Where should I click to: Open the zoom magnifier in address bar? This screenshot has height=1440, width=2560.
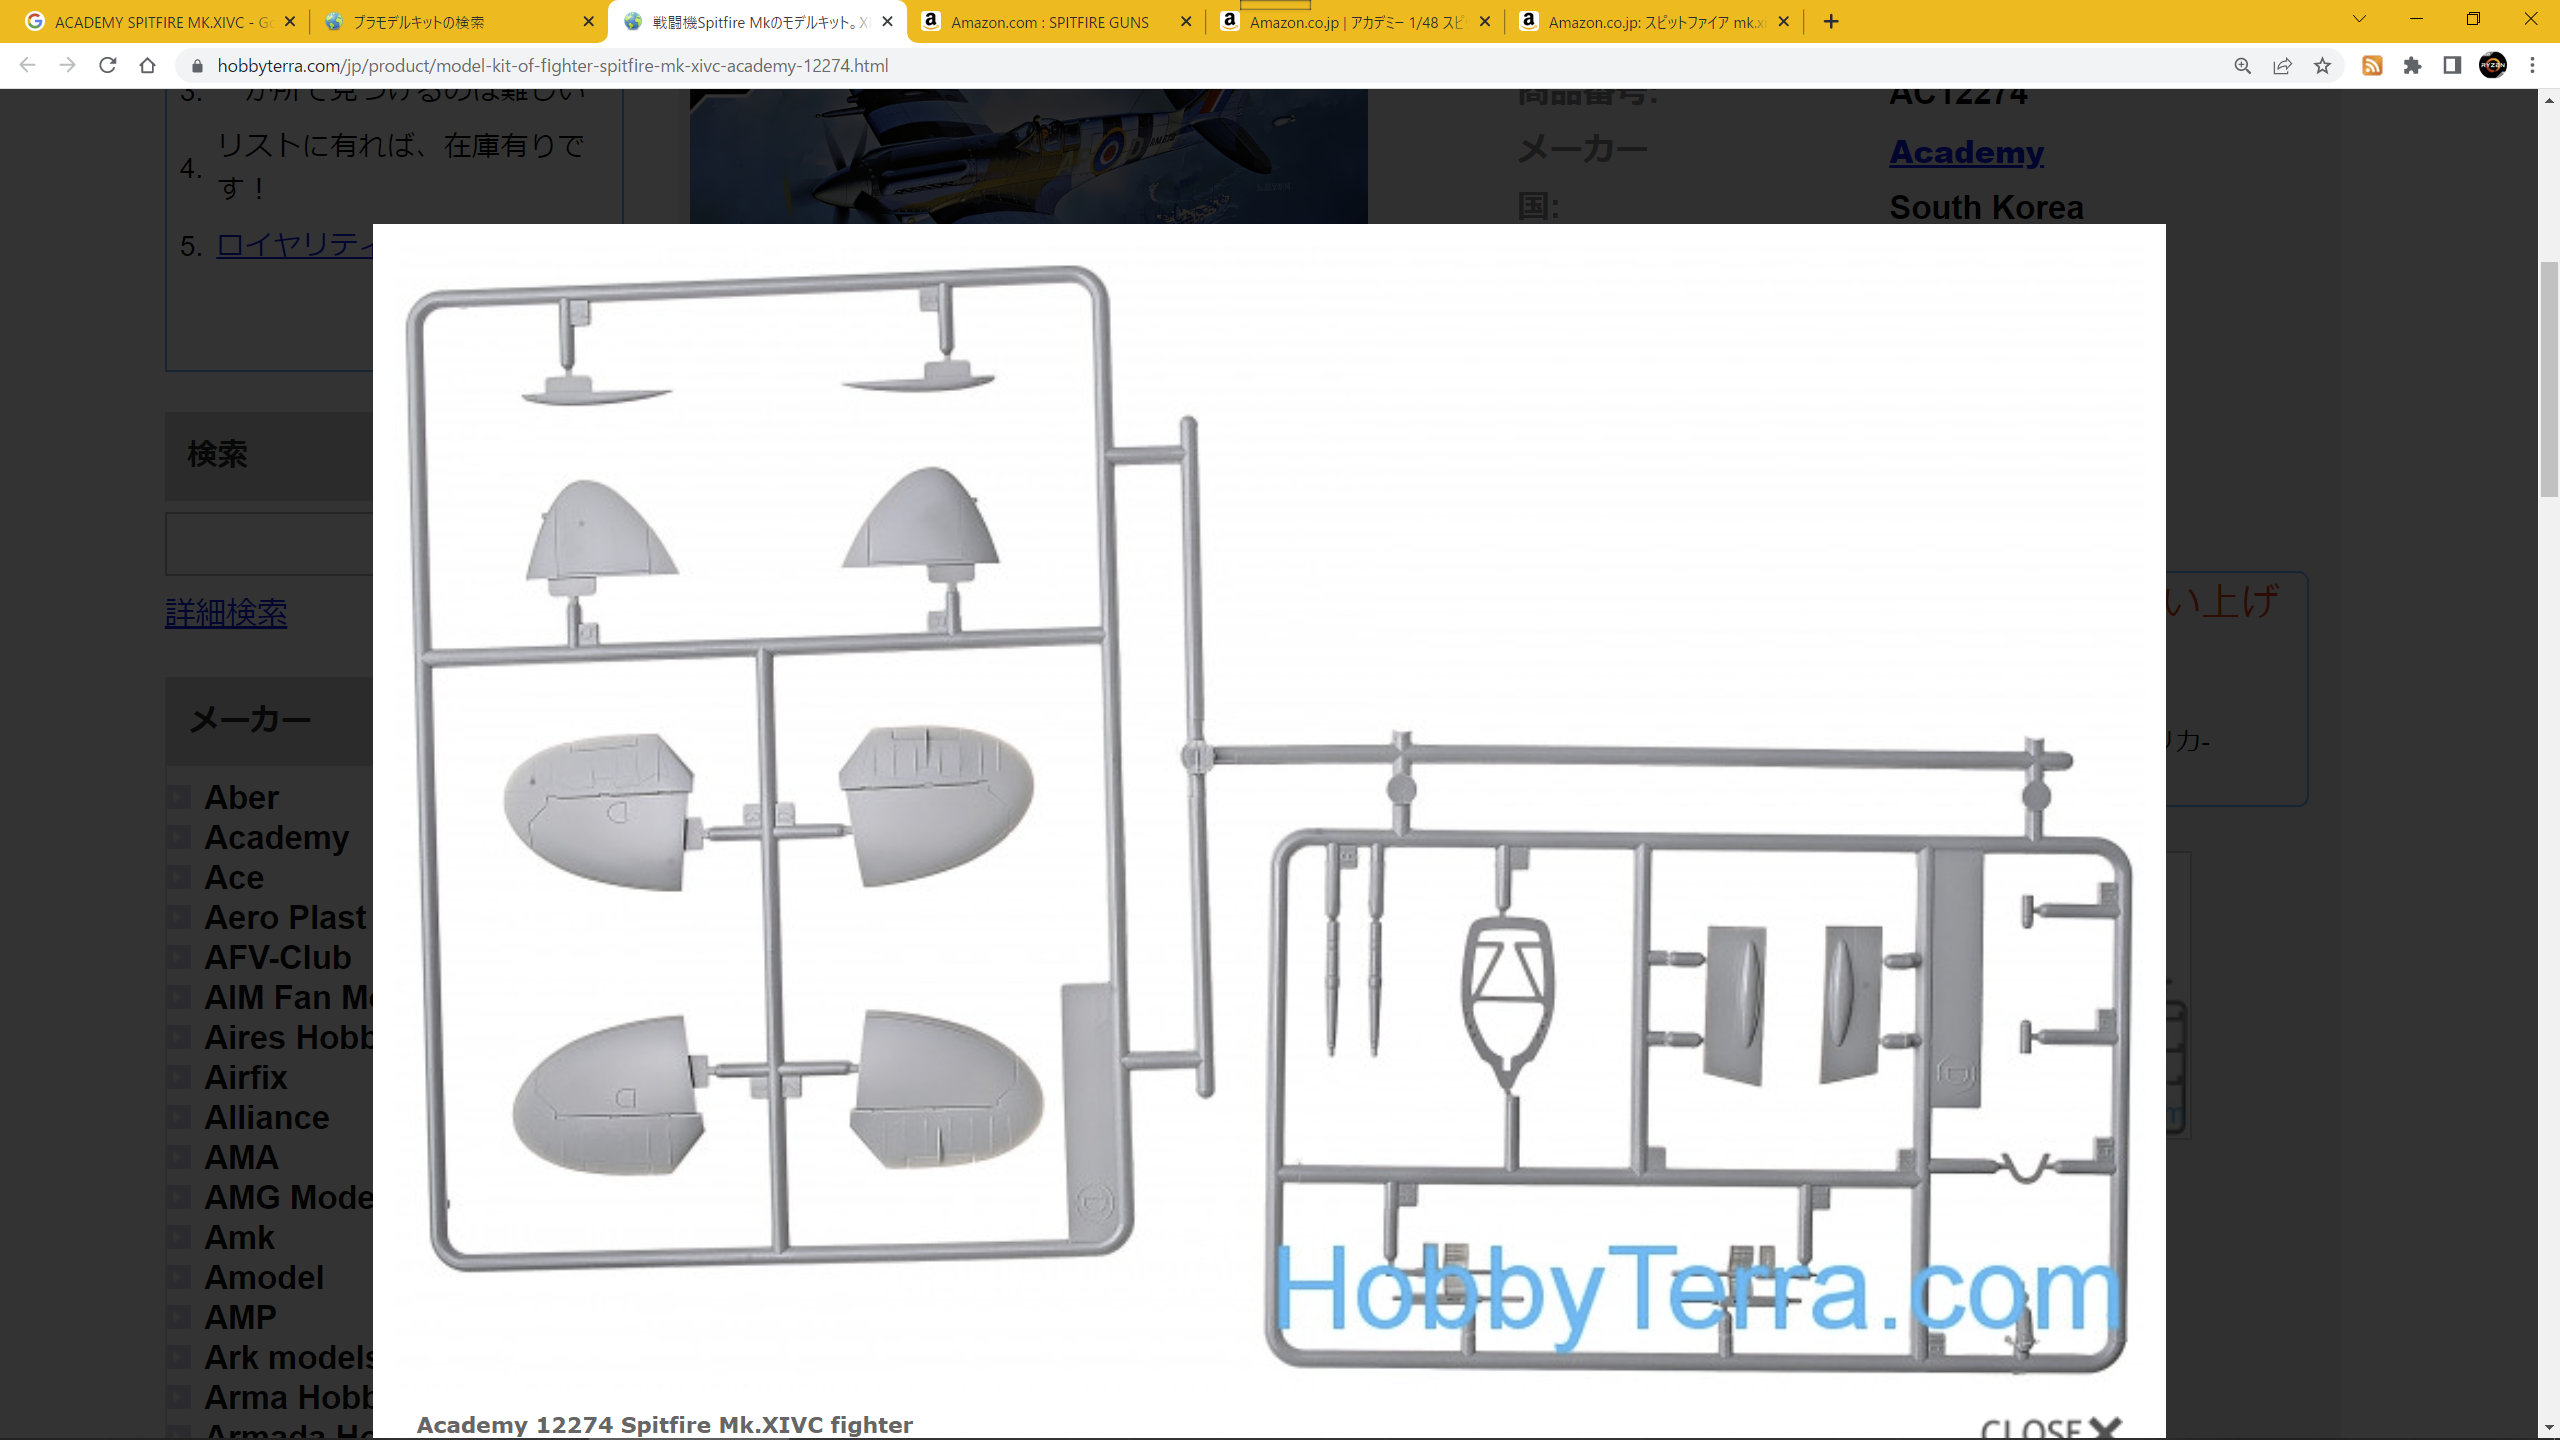click(x=2242, y=65)
